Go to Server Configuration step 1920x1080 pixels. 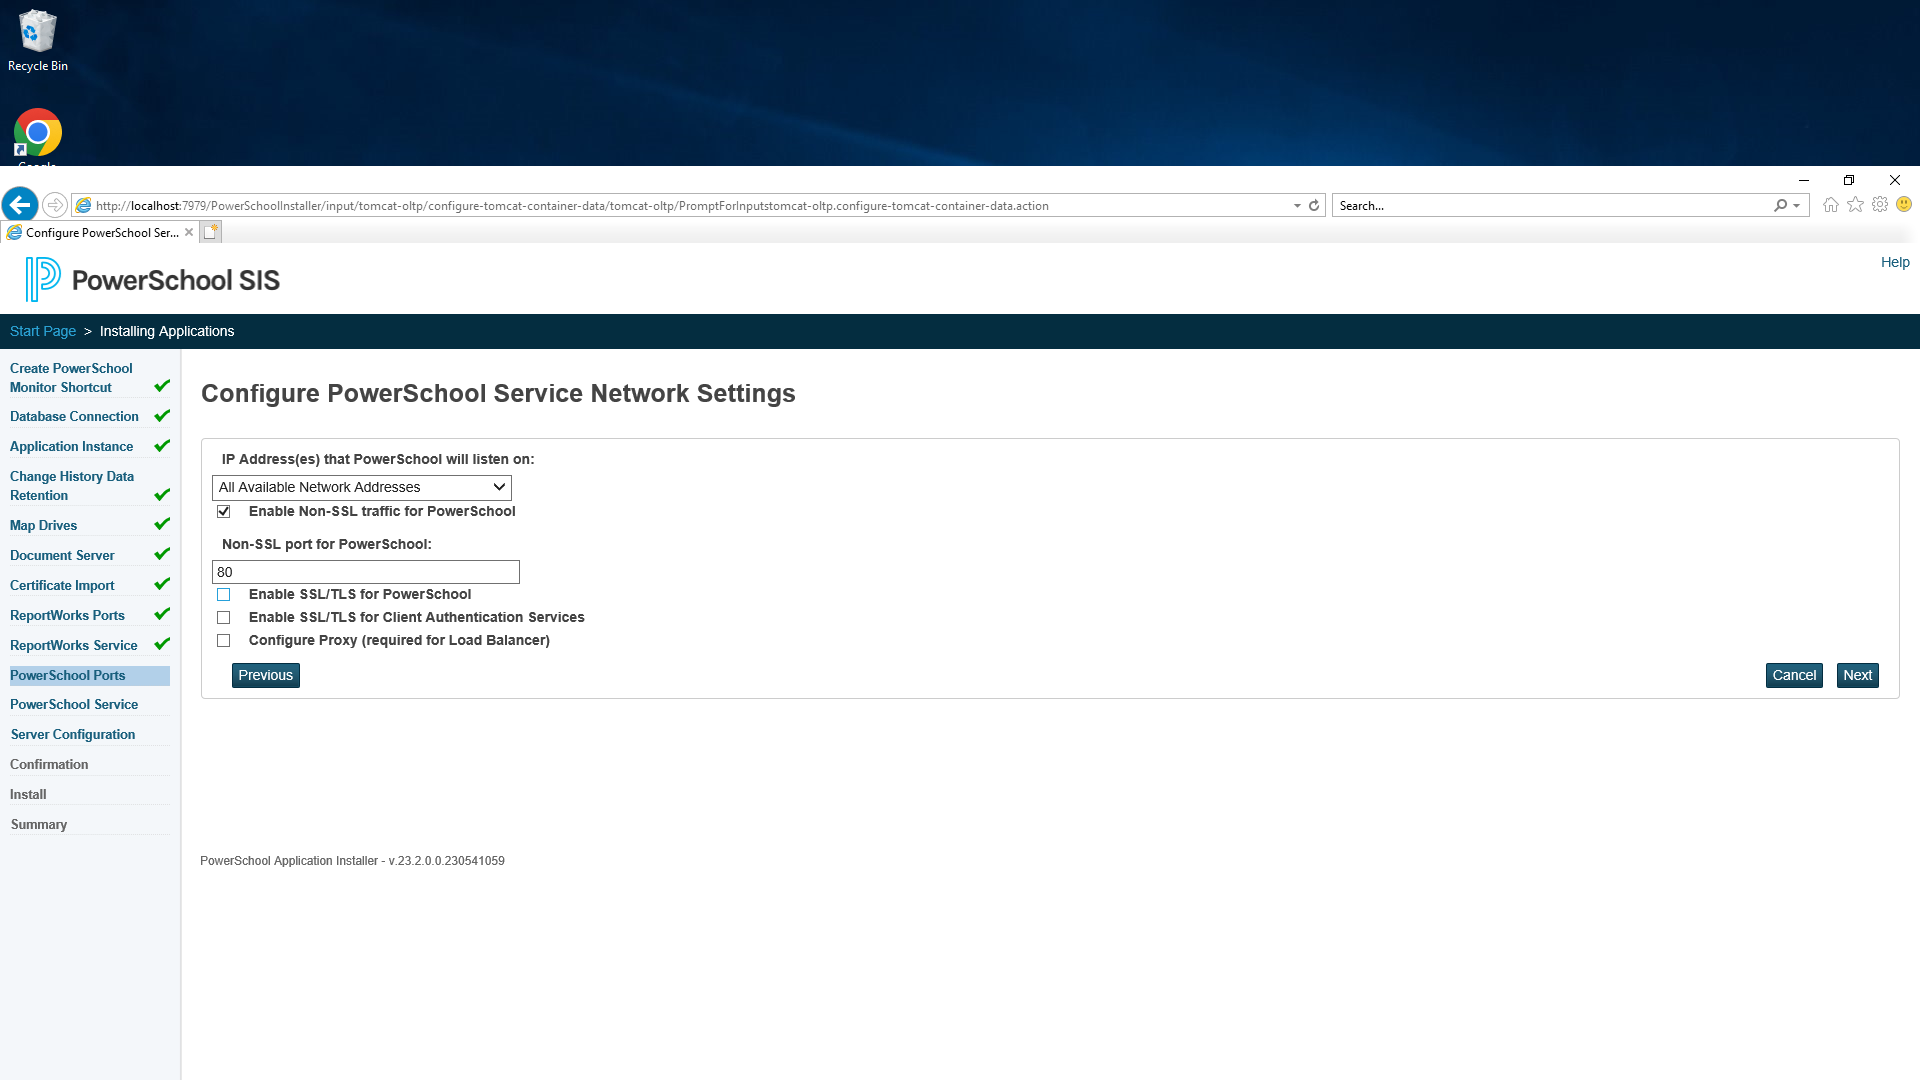click(x=73, y=734)
